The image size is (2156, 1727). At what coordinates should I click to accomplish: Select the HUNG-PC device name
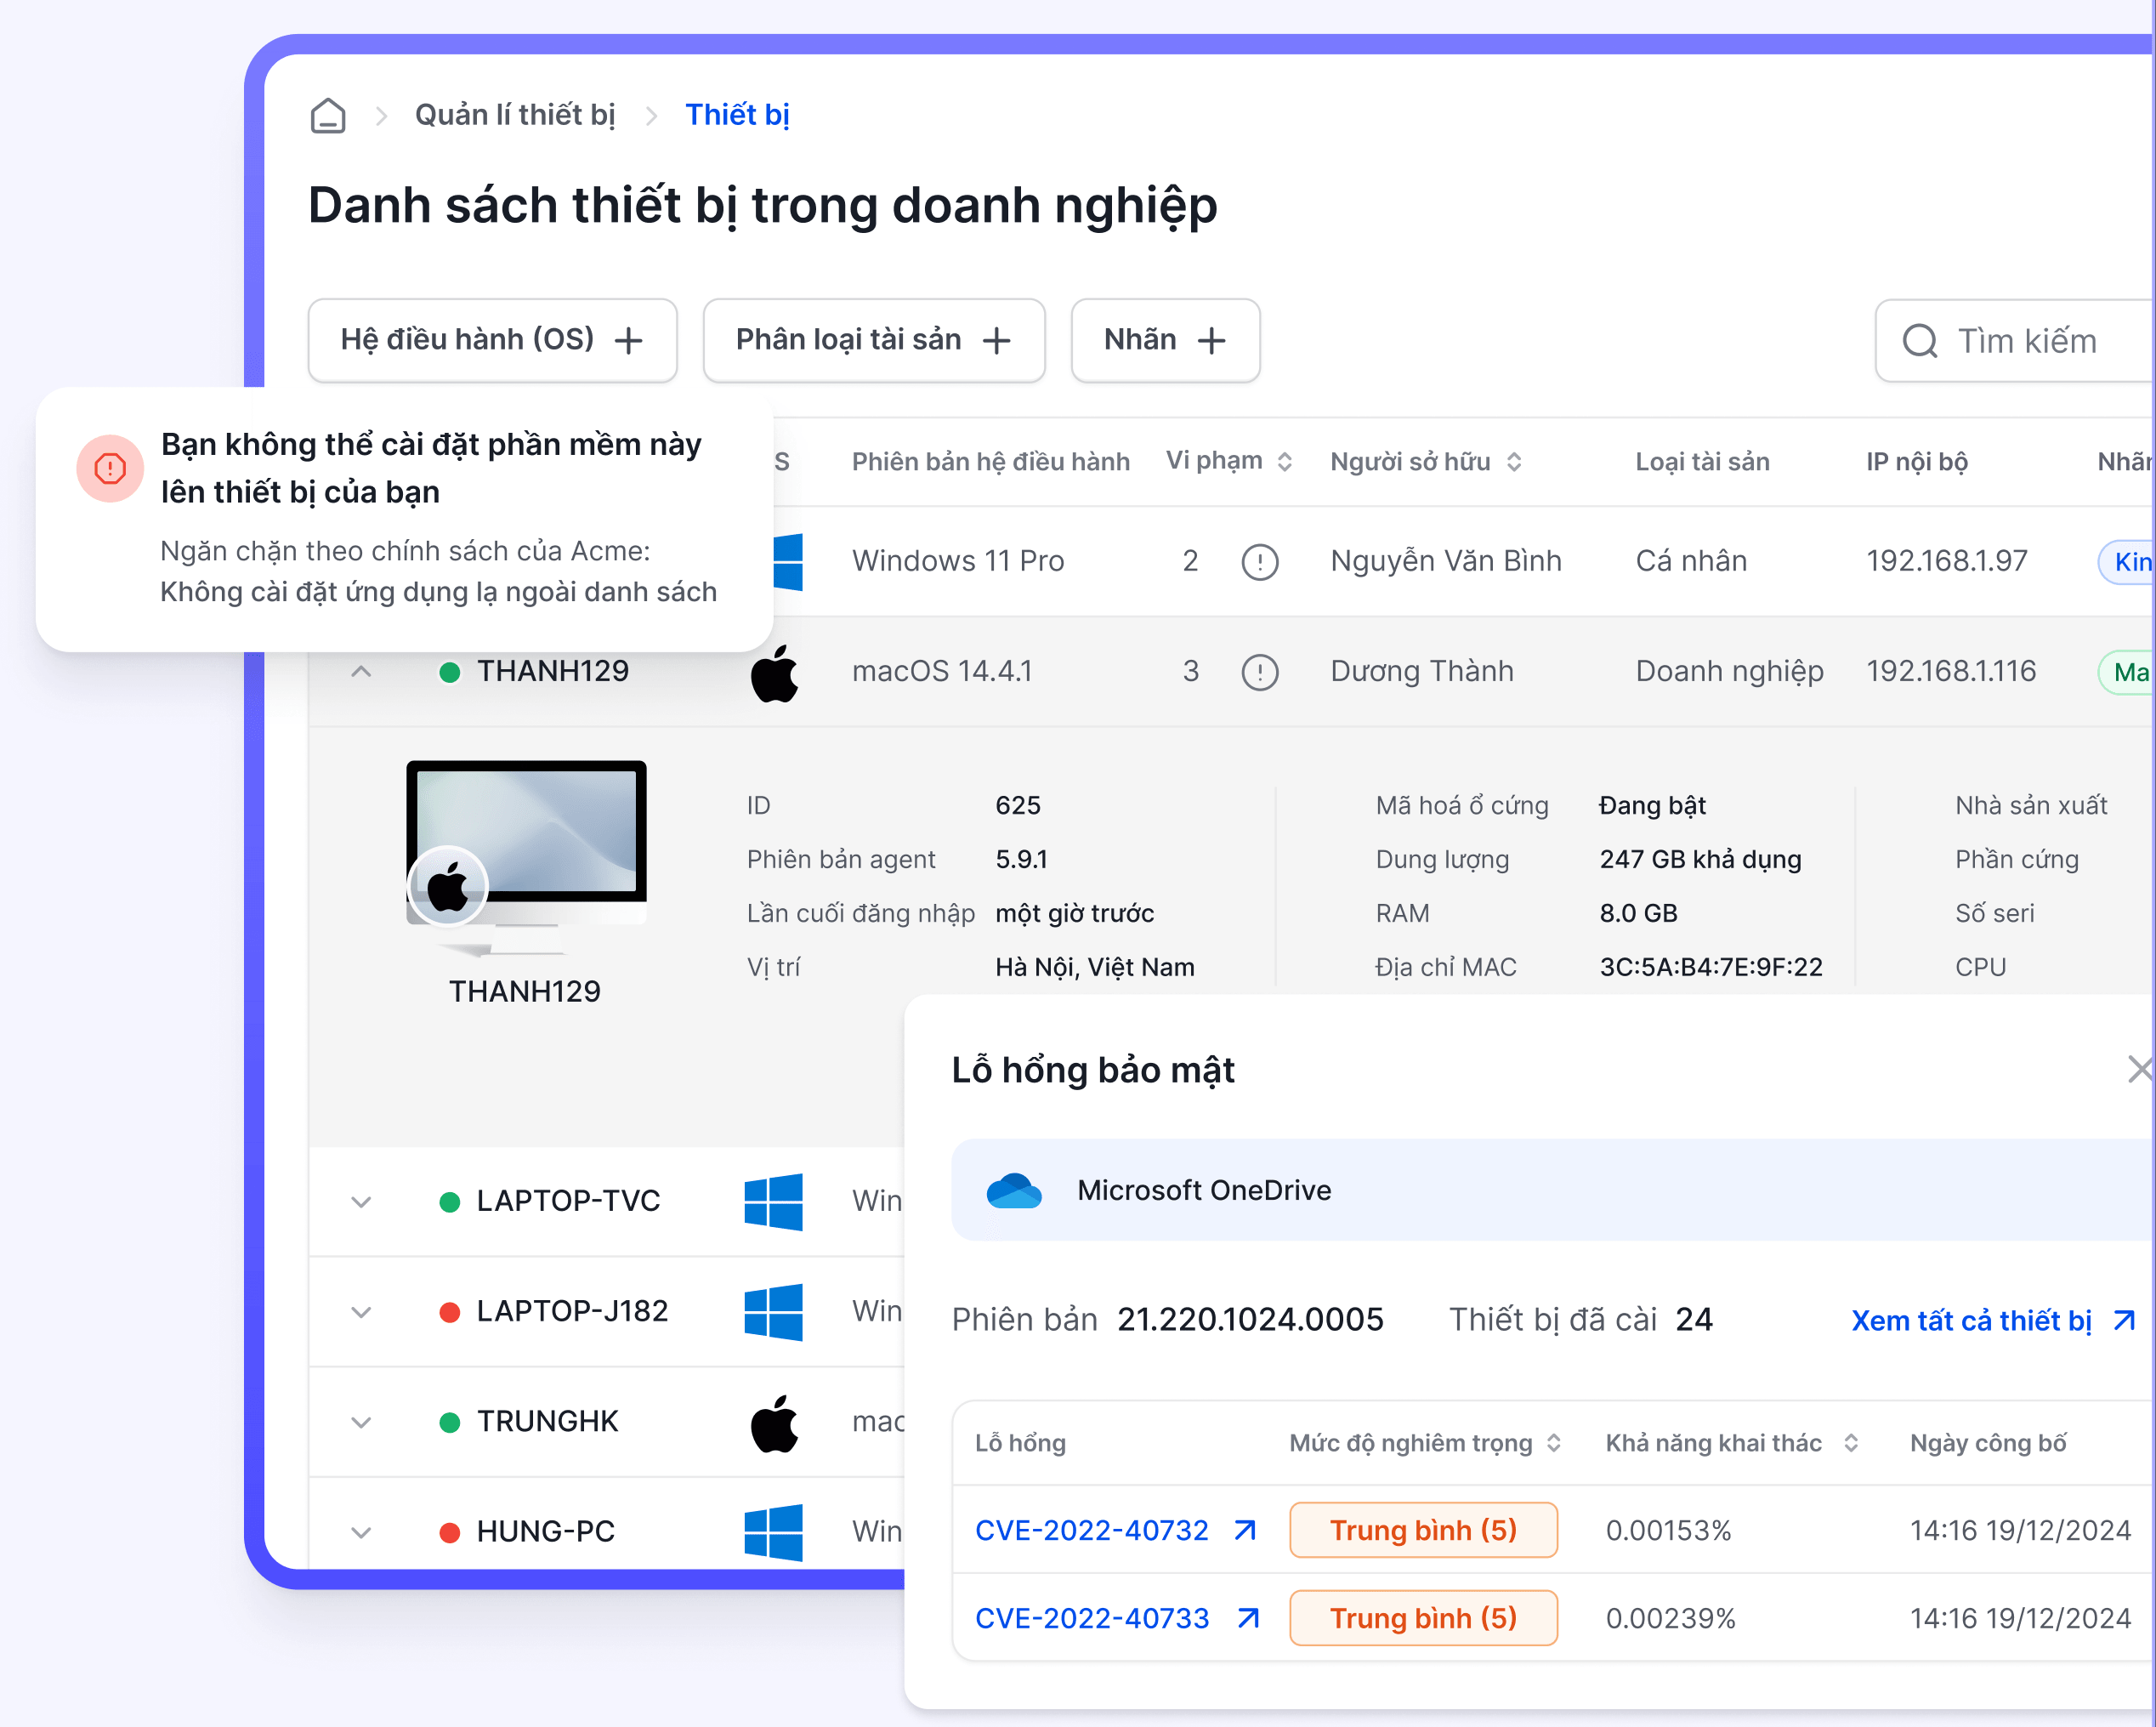click(546, 1531)
